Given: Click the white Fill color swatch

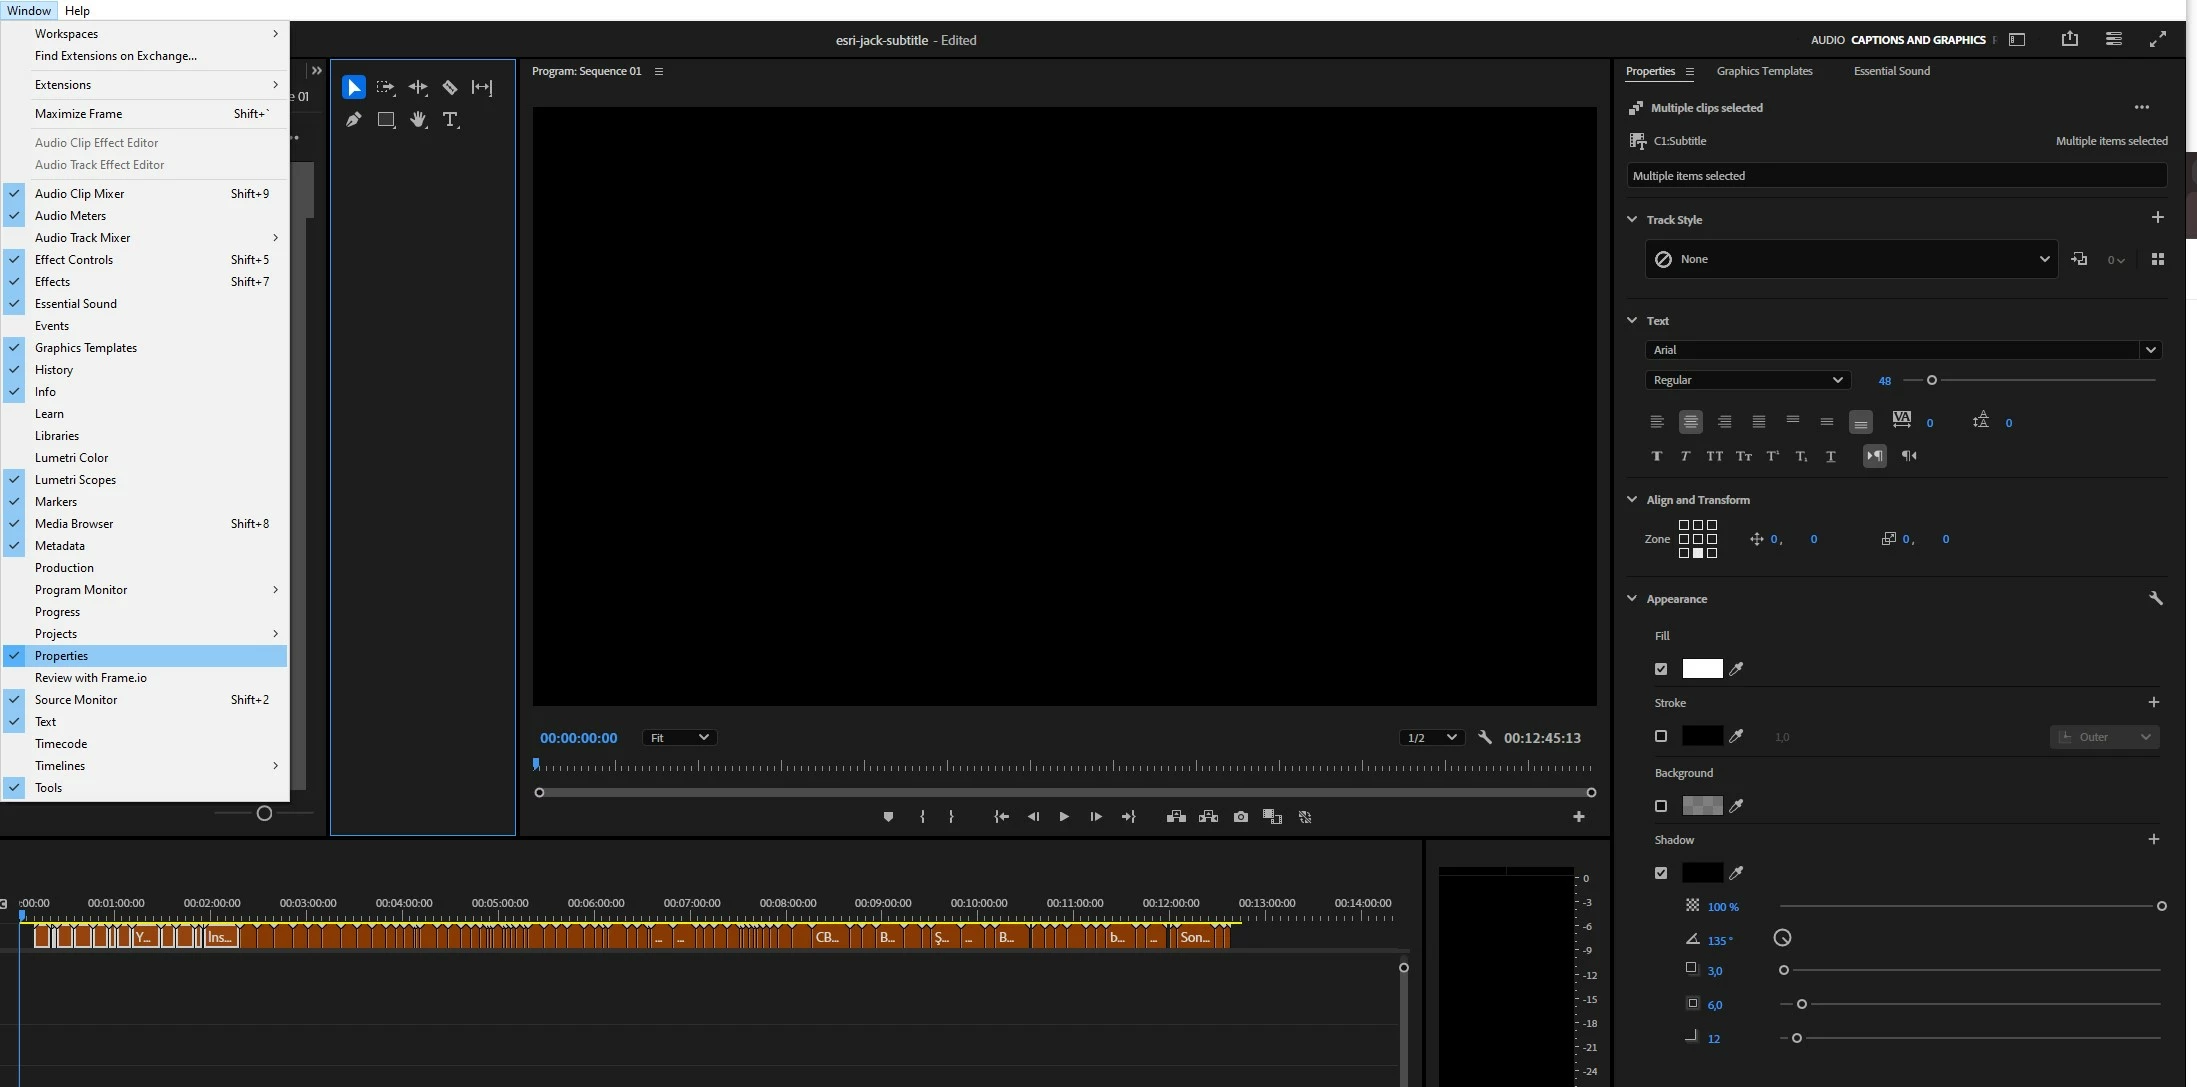Looking at the screenshot, I should pos(1702,669).
